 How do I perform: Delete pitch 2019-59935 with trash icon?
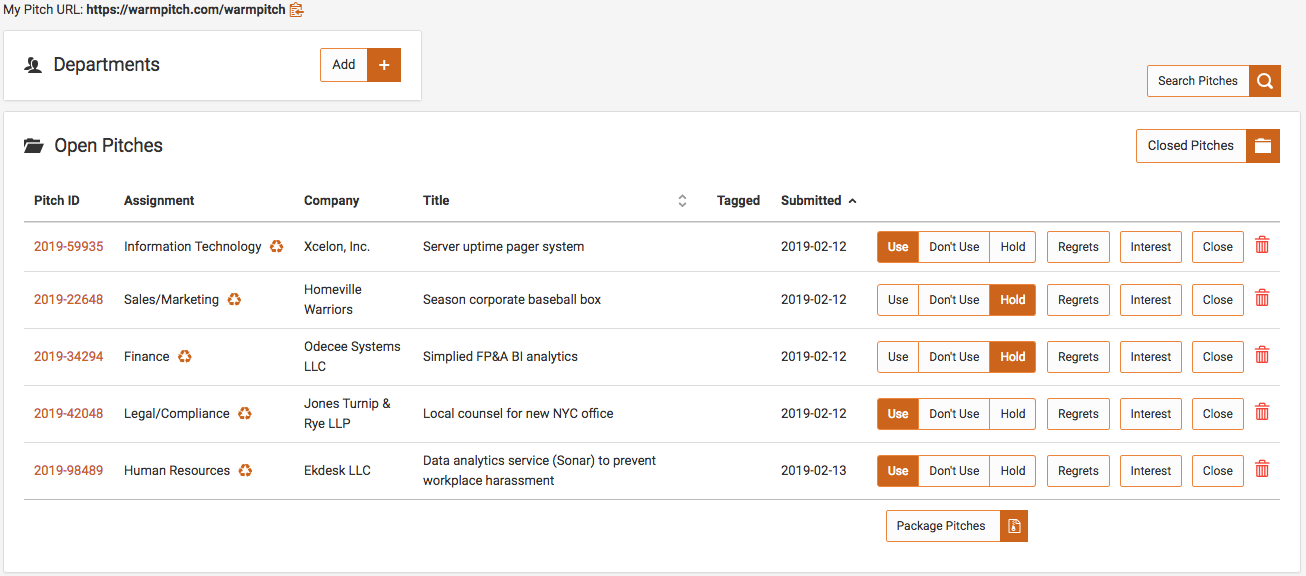pos(1262,245)
